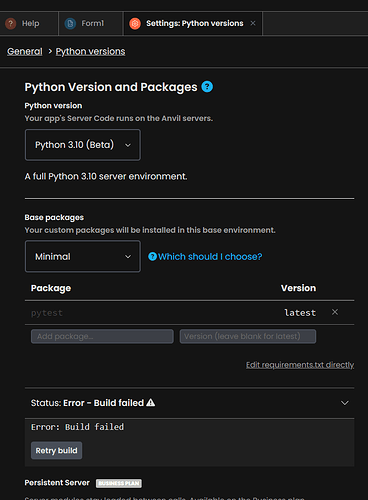Click the Python versions breadcrumb link

click(90, 51)
